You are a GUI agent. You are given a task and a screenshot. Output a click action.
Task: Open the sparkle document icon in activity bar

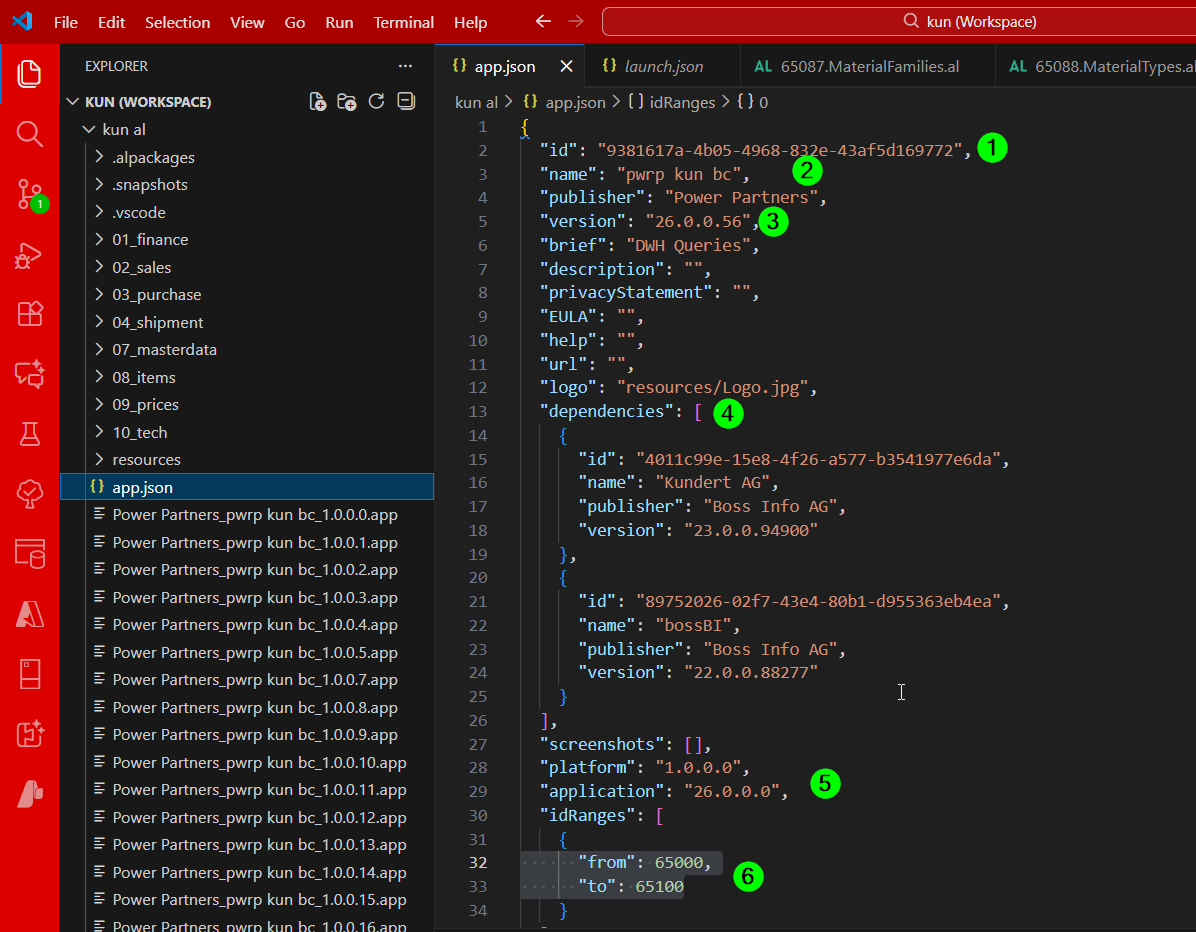pyautogui.click(x=29, y=734)
